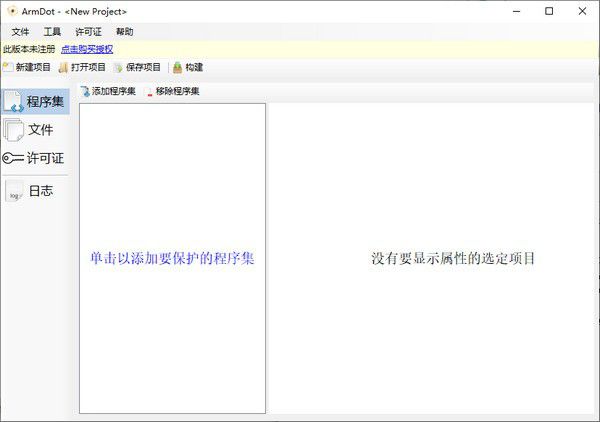Viewport: 600px width, 422px height.
Task: Click the 新建项目 label in the toolbar
Action: coord(33,67)
